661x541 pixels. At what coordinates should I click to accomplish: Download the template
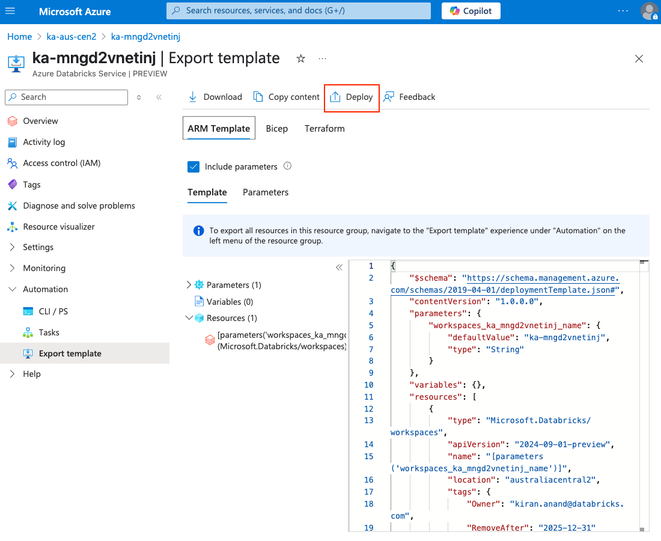215,97
